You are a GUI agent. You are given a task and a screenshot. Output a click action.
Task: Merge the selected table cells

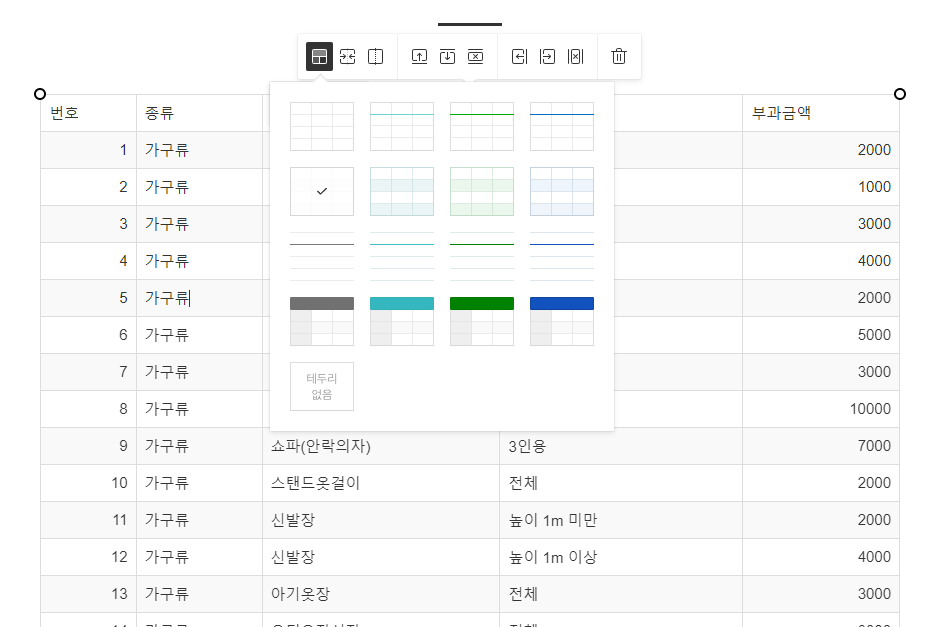click(x=347, y=56)
